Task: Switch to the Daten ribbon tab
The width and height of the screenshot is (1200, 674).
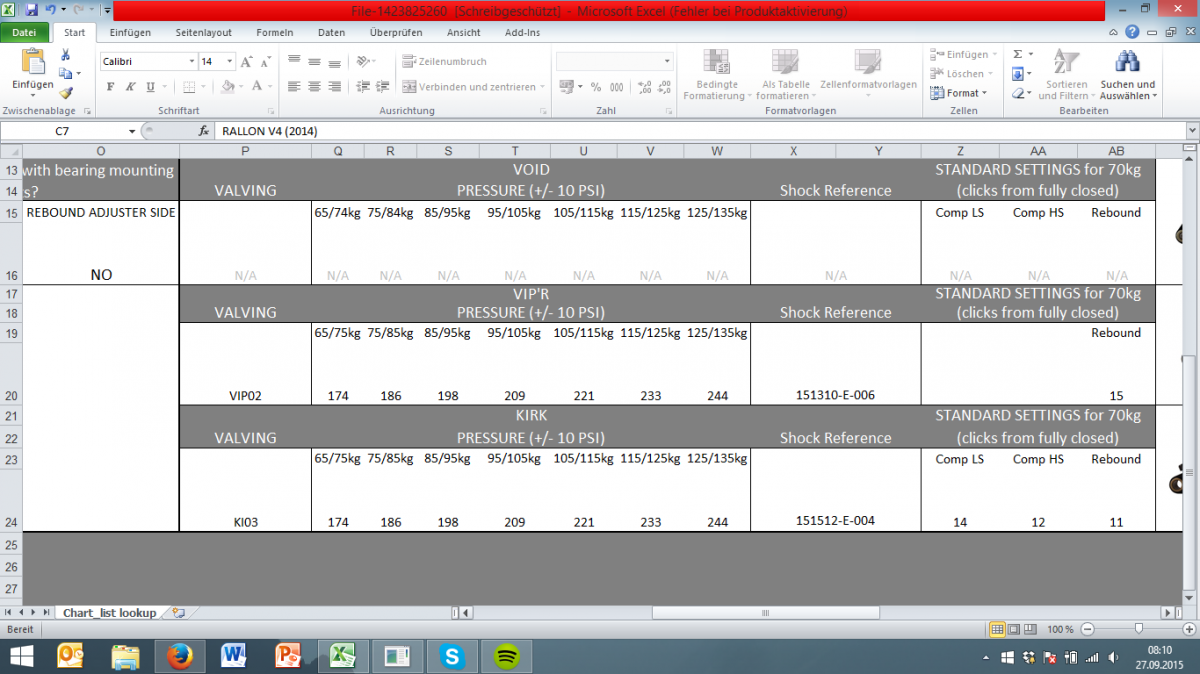Action: [331, 32]
